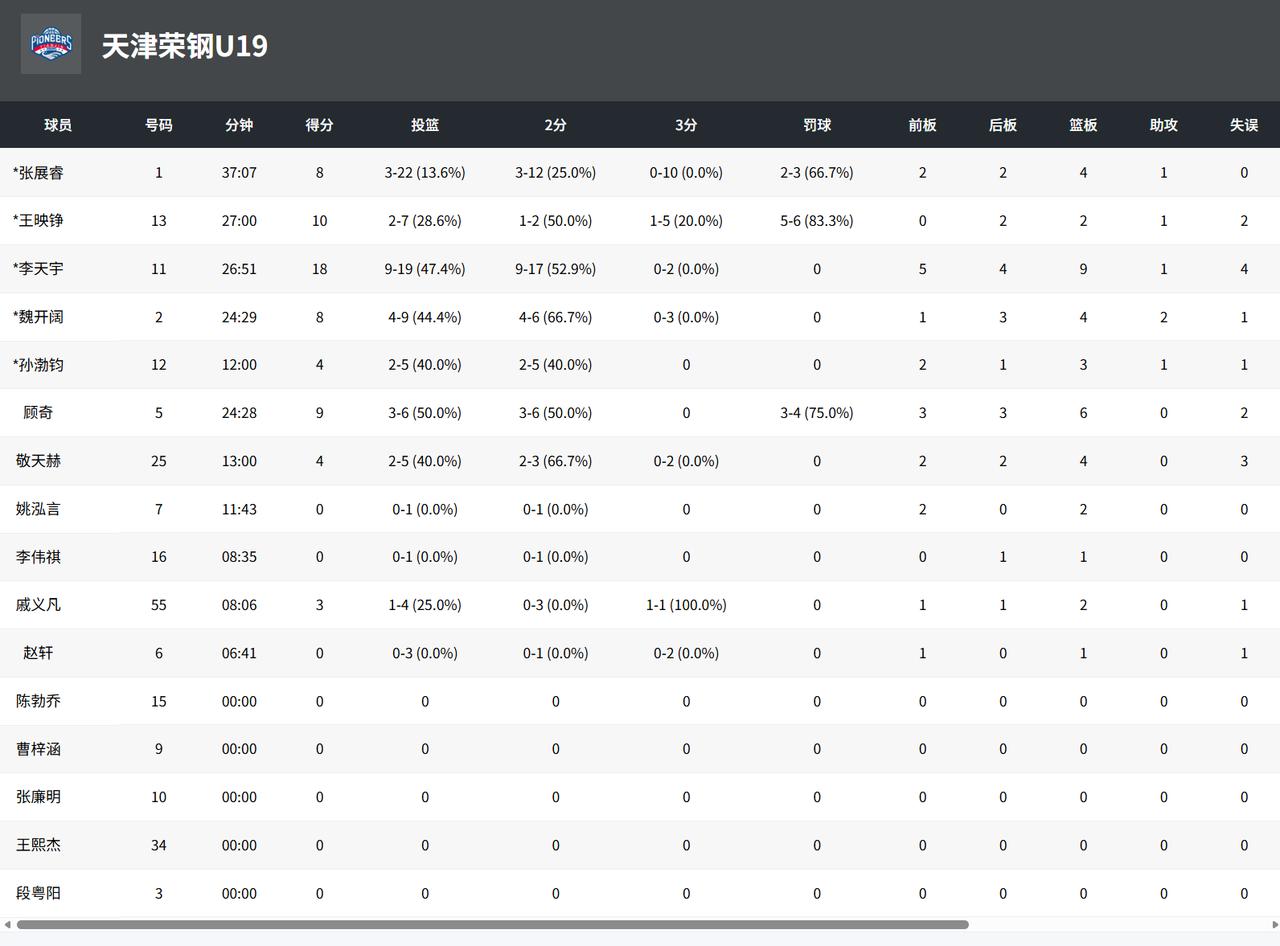Select player 顾奇 in the table
Screen dimensions: 1280x946
[x=38, y=413]
